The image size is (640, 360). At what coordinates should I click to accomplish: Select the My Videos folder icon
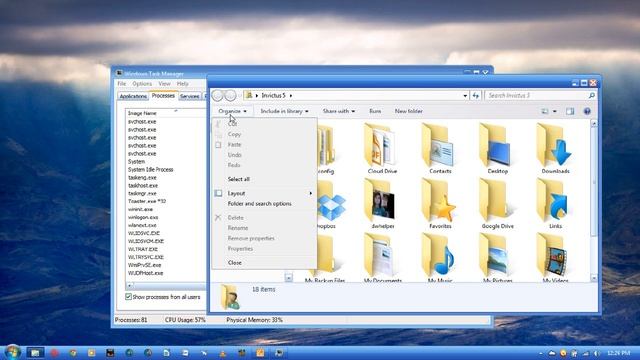[553, 255]
